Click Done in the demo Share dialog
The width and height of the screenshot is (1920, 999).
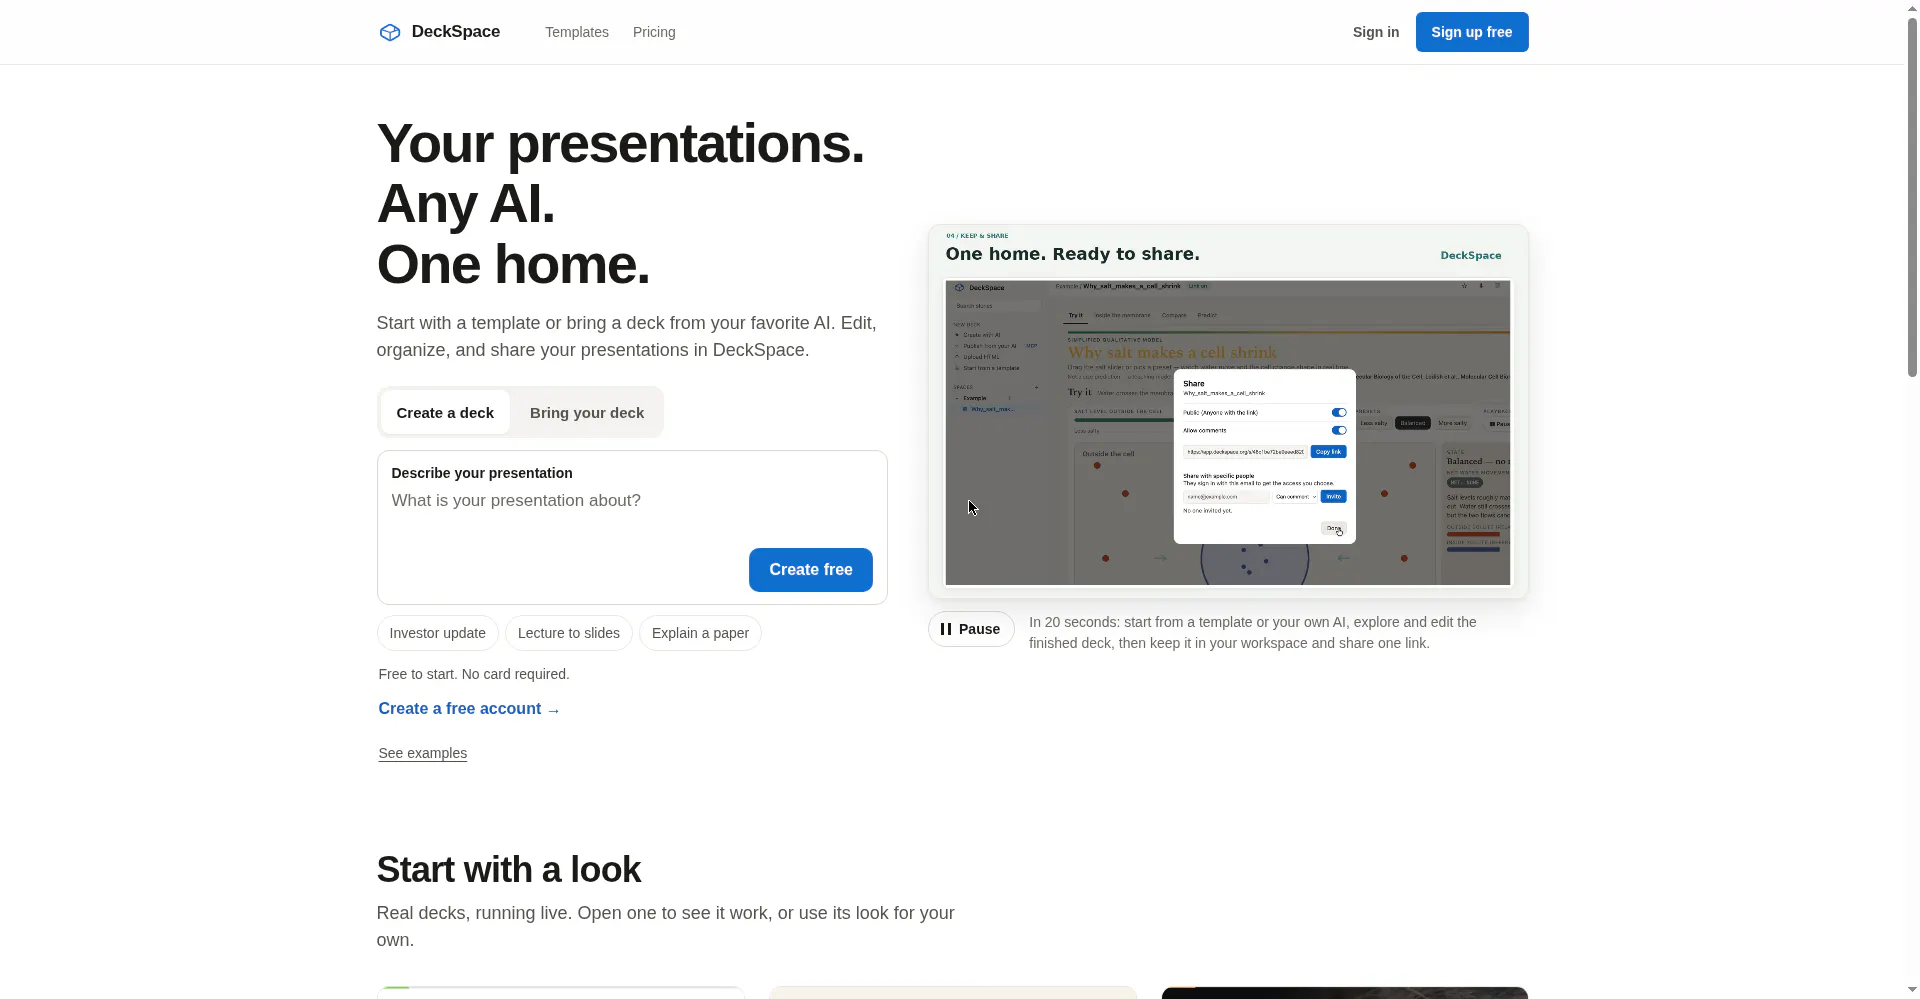coord(1334,528)
